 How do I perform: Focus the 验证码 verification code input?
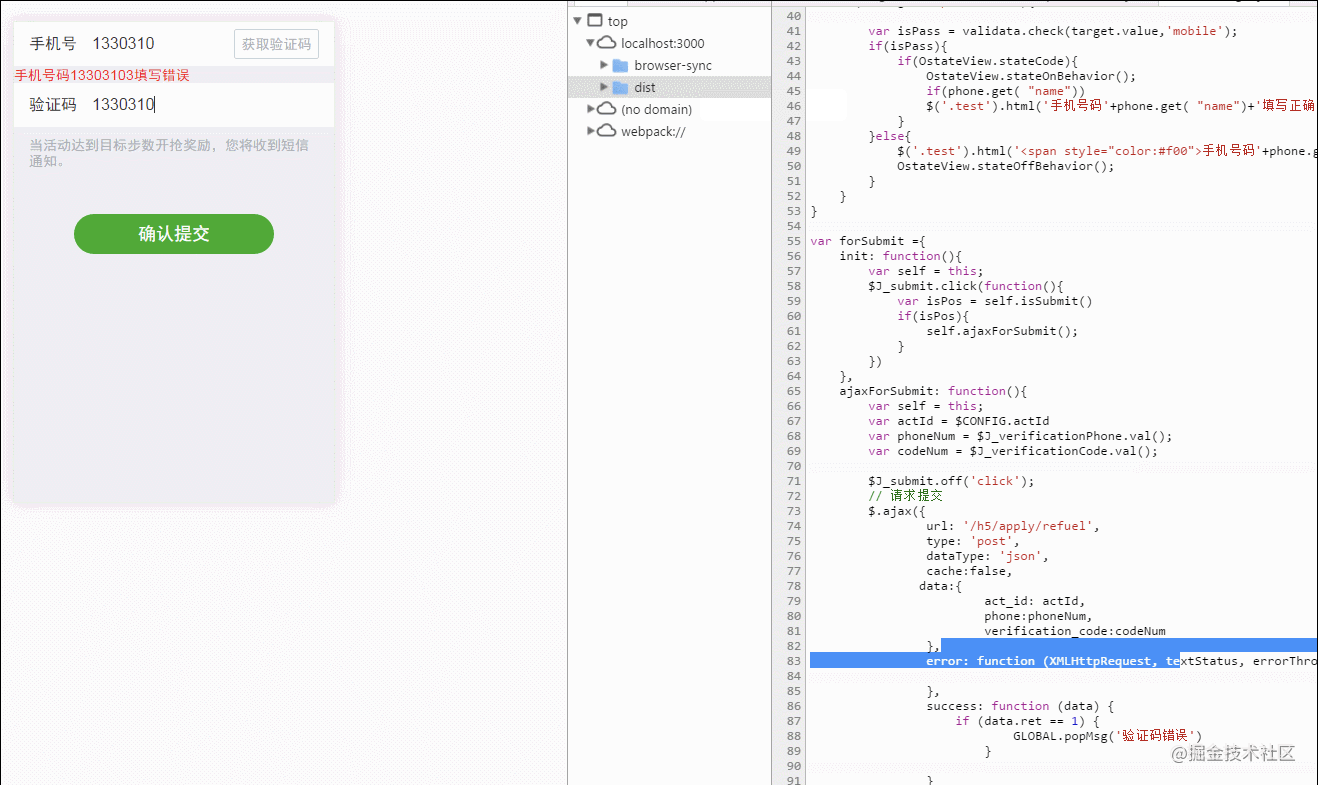coord(210,105)
